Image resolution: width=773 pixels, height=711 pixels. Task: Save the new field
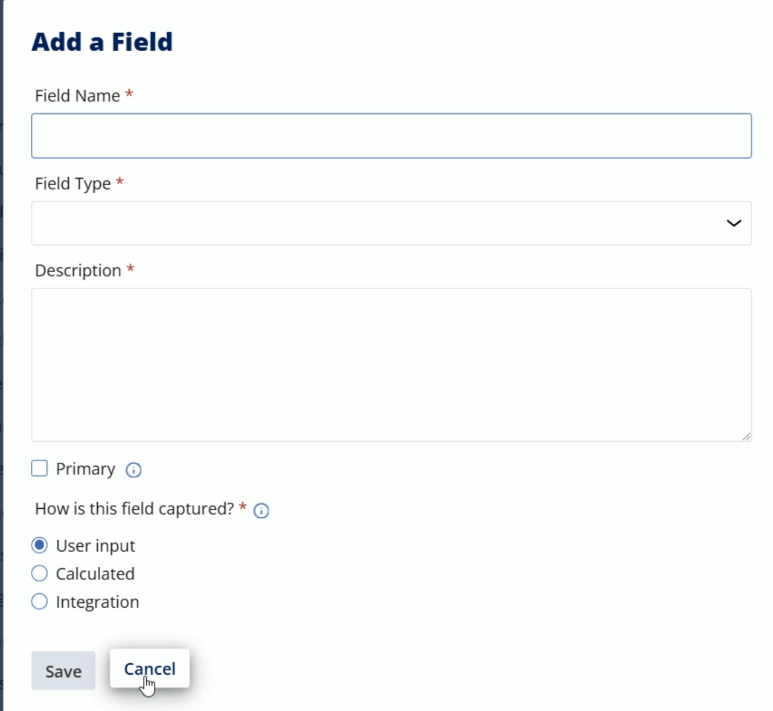[63, 671]
